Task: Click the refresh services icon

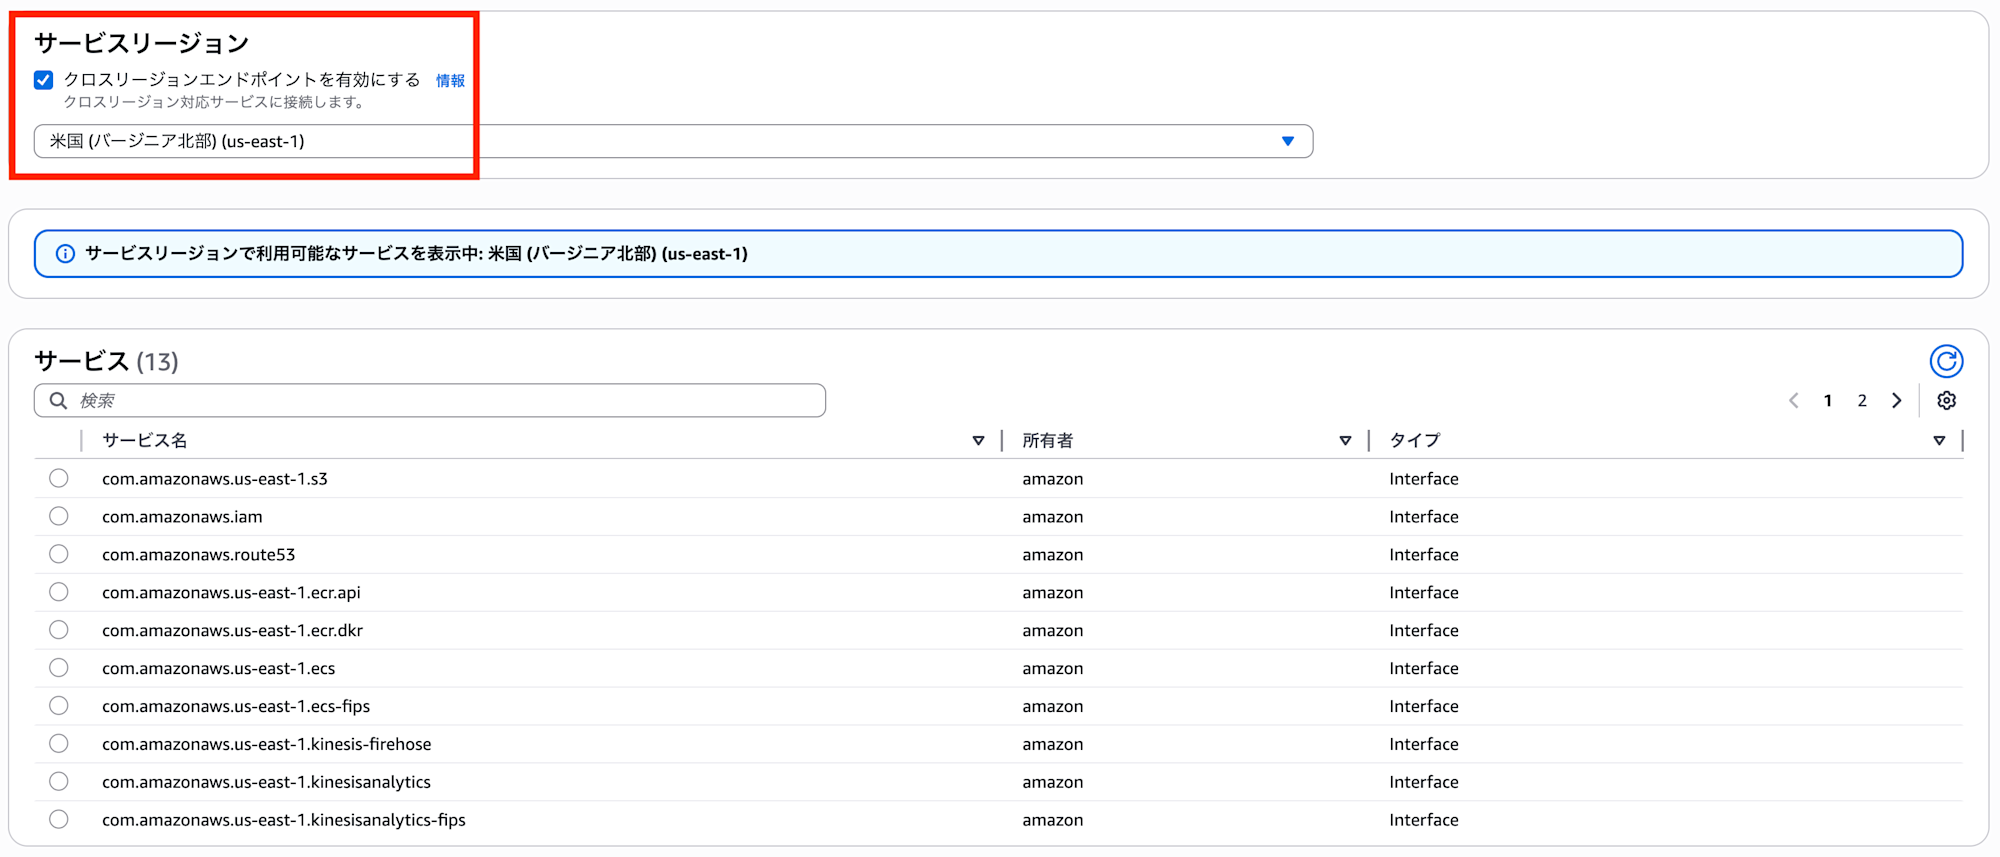Action: click(x=1945, y=361)
